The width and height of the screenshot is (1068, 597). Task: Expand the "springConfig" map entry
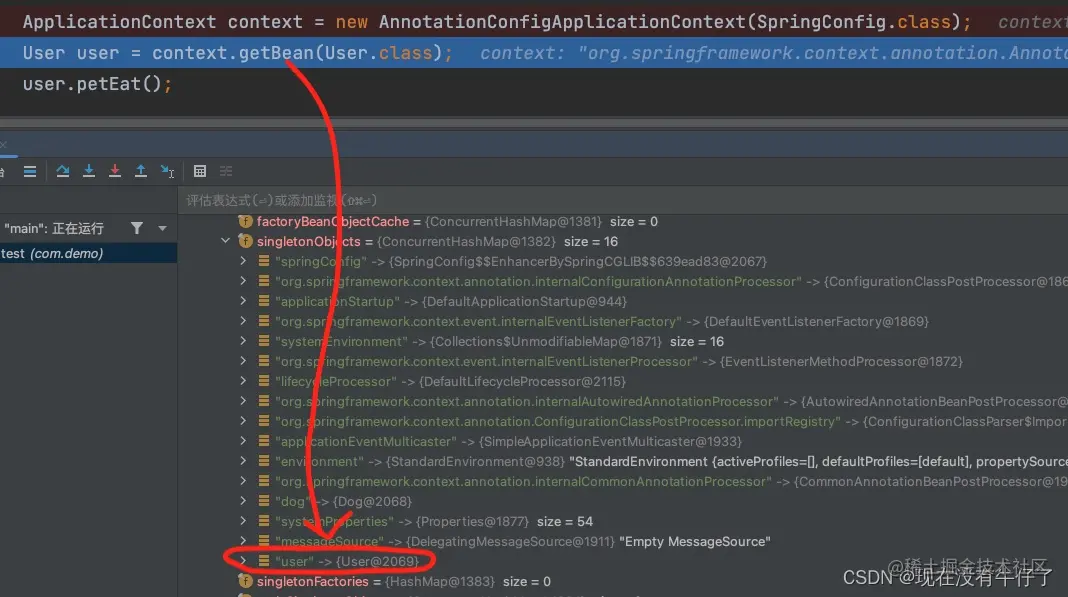[x=243, y=260]
